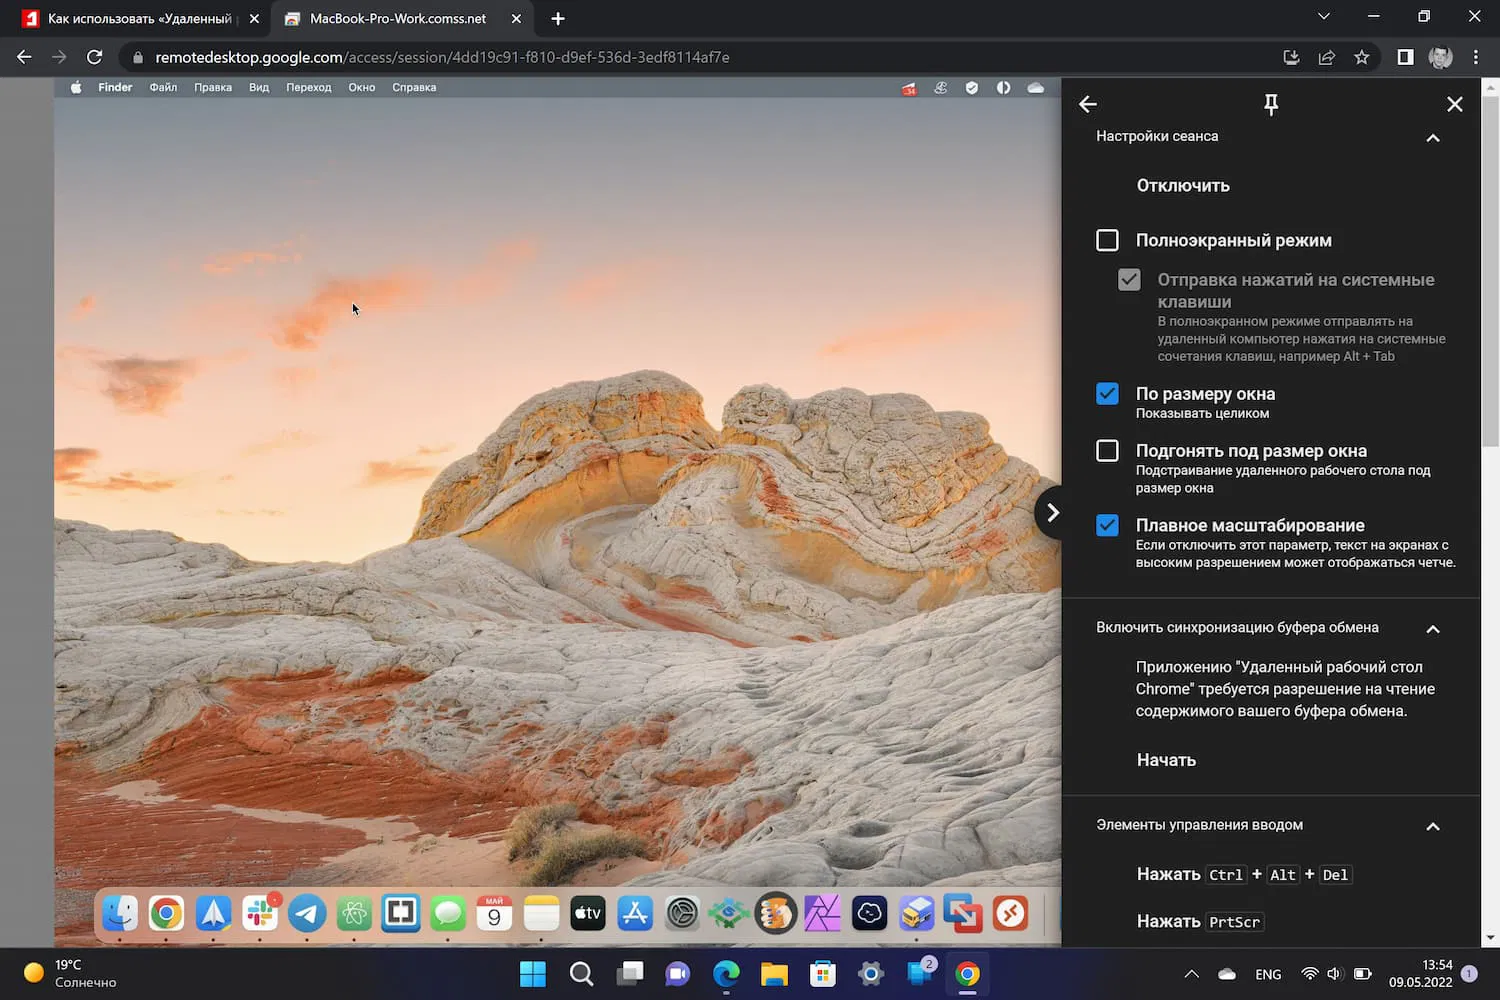Collapse the clipboard synchronization section
Screen dimensions: 1500x1000
[x=1433, y=629]
